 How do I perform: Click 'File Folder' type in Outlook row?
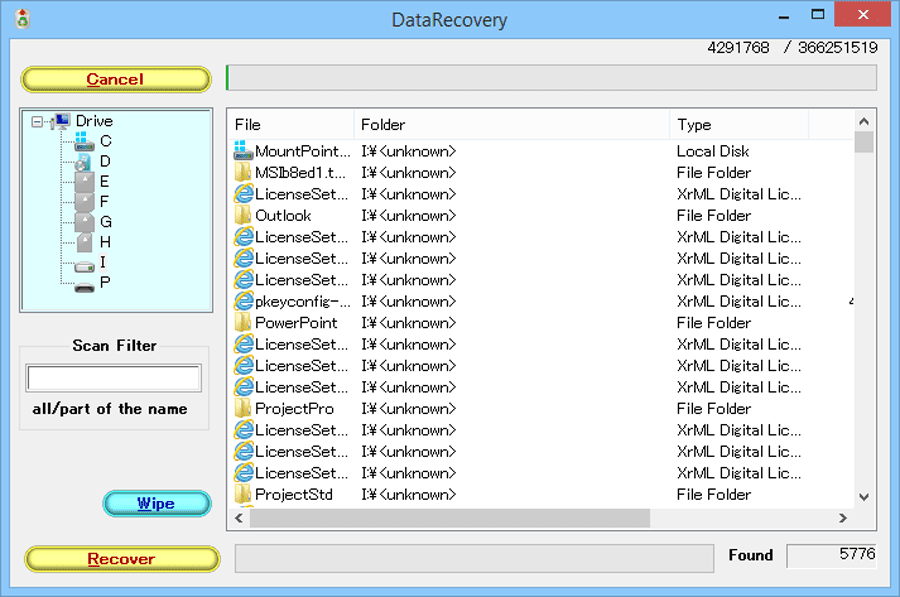coord(713,216)
